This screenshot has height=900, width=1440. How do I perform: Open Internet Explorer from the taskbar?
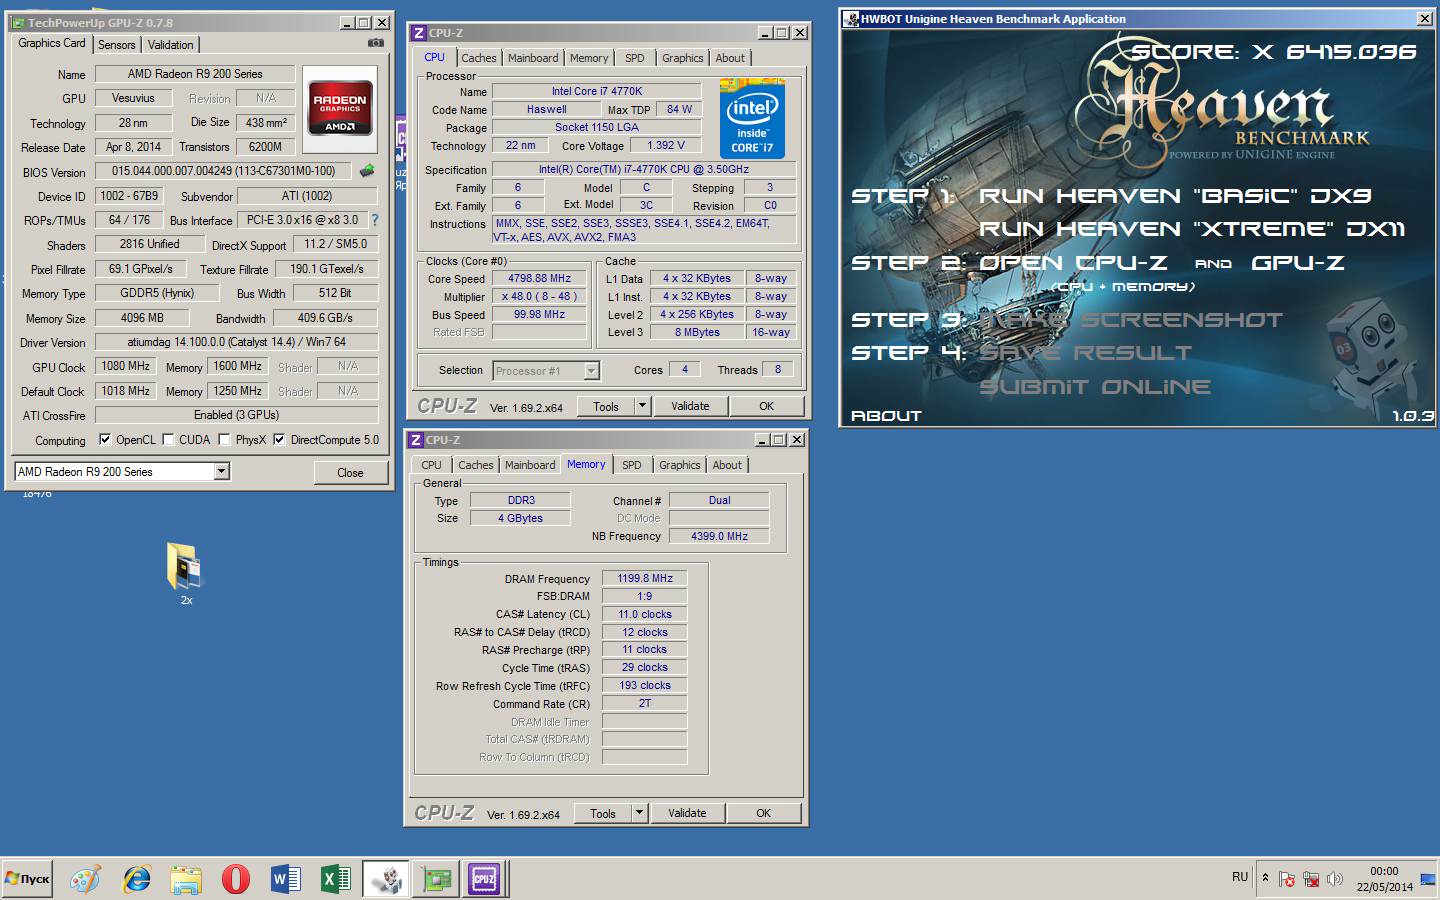(136, 879)
